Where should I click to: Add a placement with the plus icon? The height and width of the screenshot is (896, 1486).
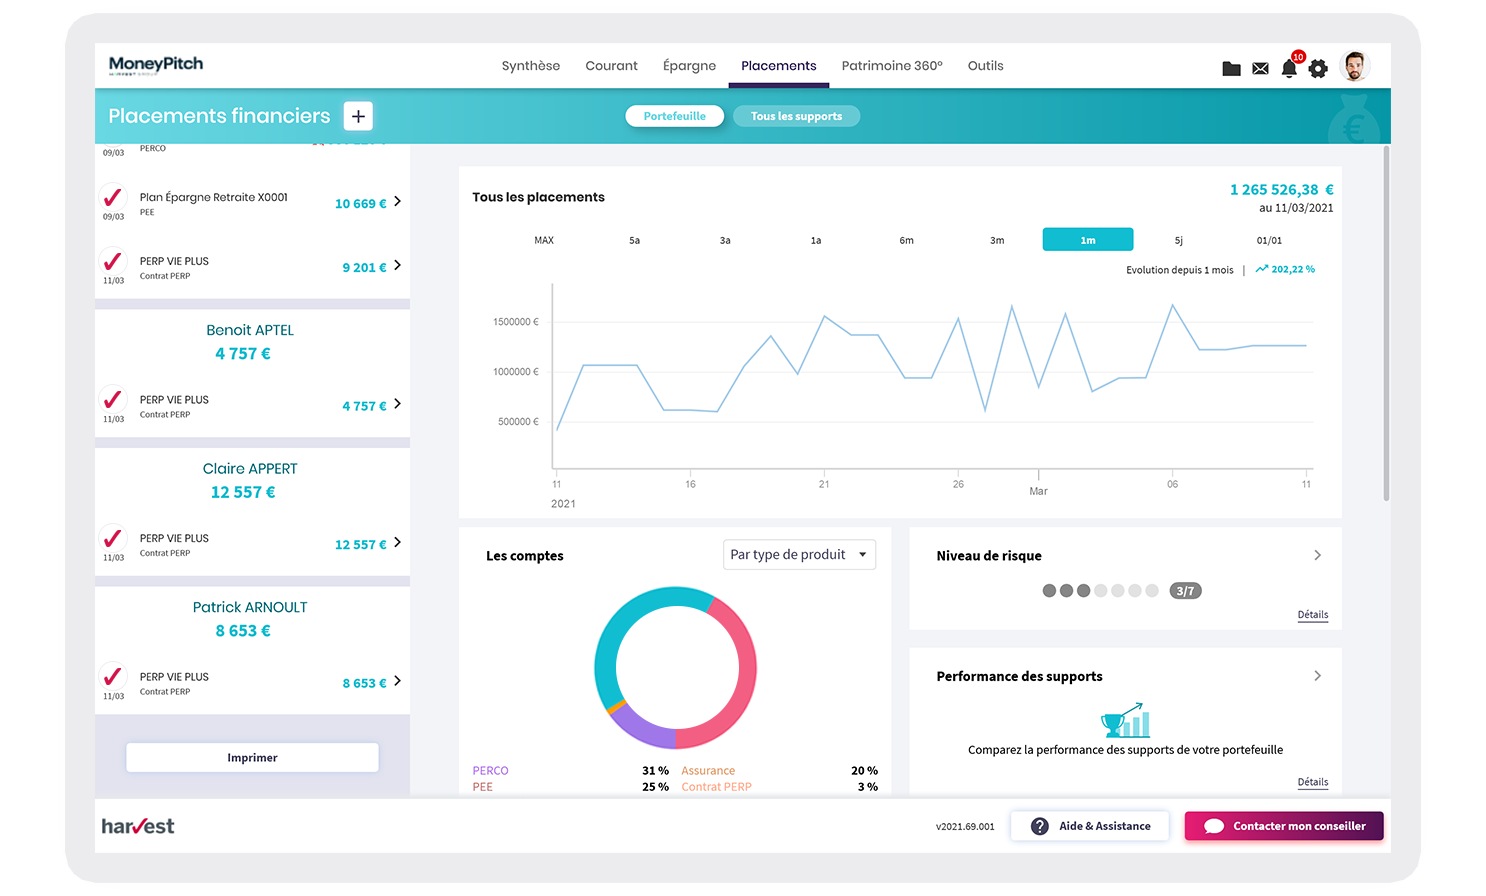(358, 116)
